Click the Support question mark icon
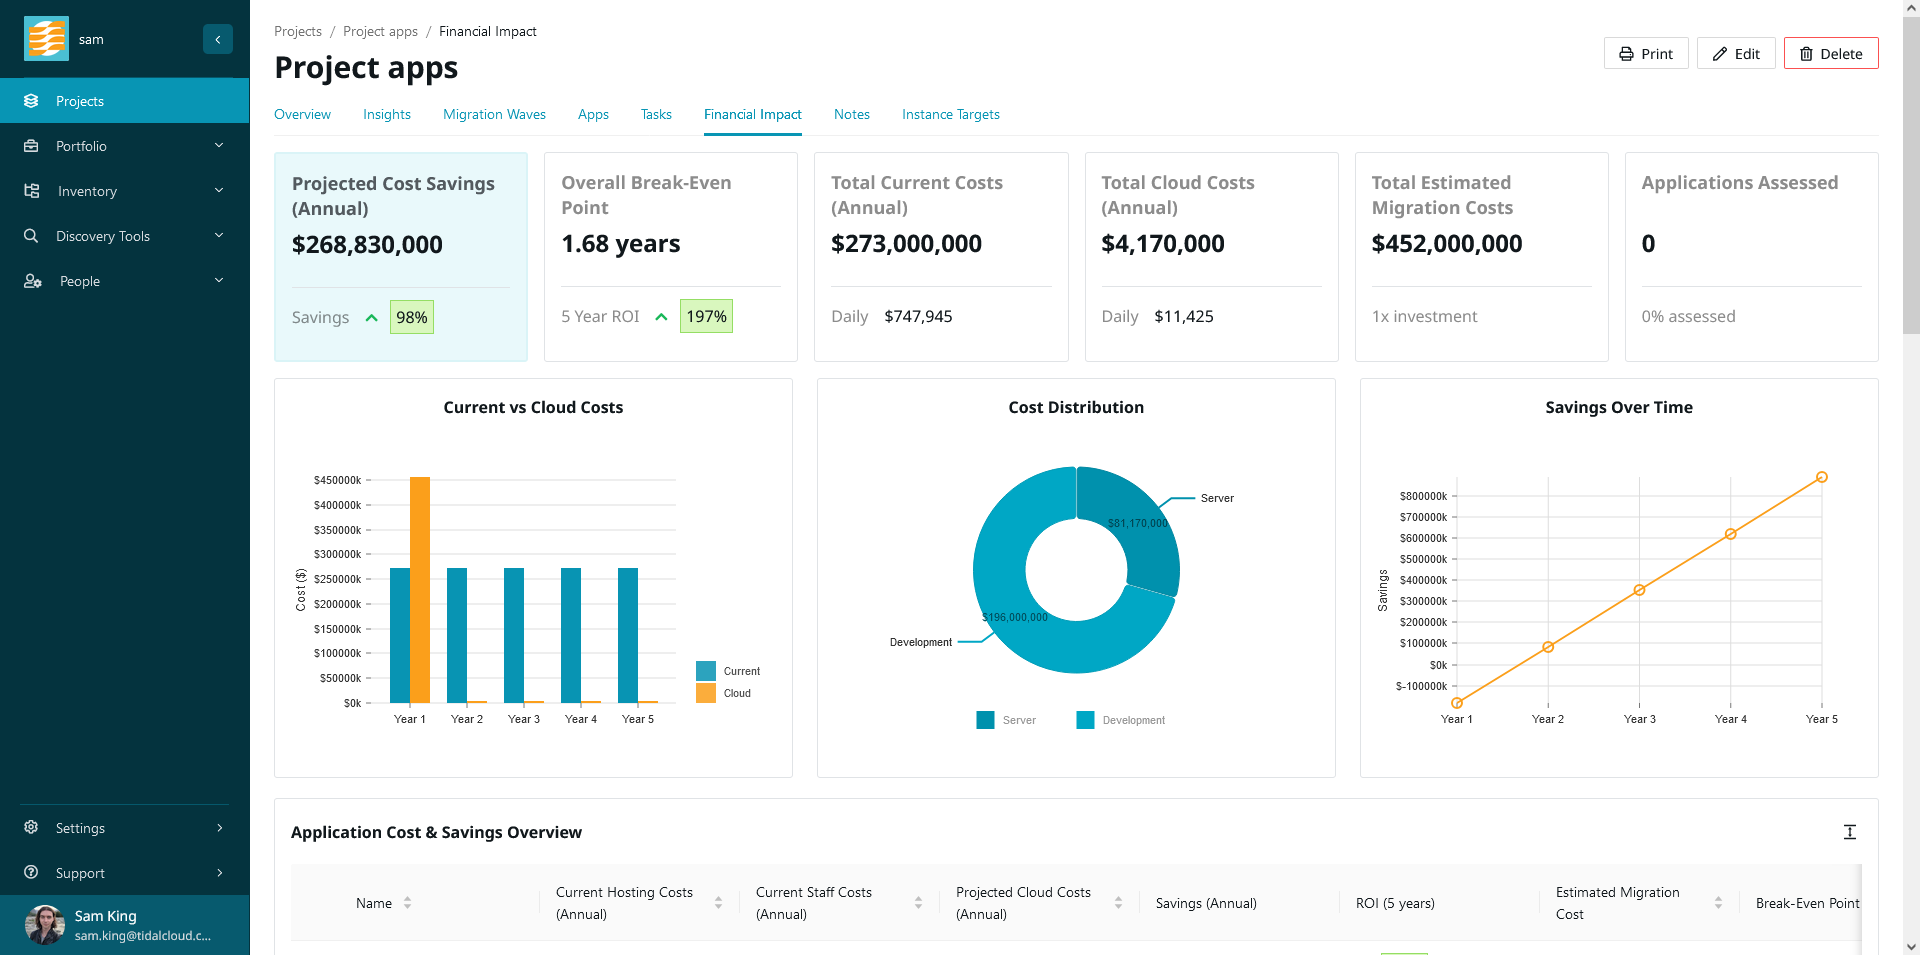This screenshot has height=955, width=1920. coord(31,873)
